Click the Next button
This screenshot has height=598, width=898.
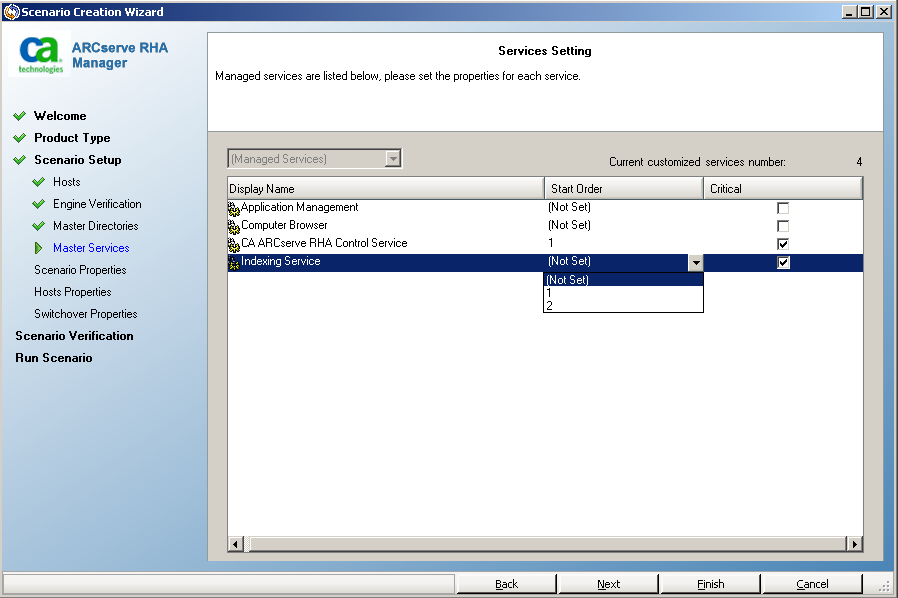pyautogui.click(x=608, y=583)
